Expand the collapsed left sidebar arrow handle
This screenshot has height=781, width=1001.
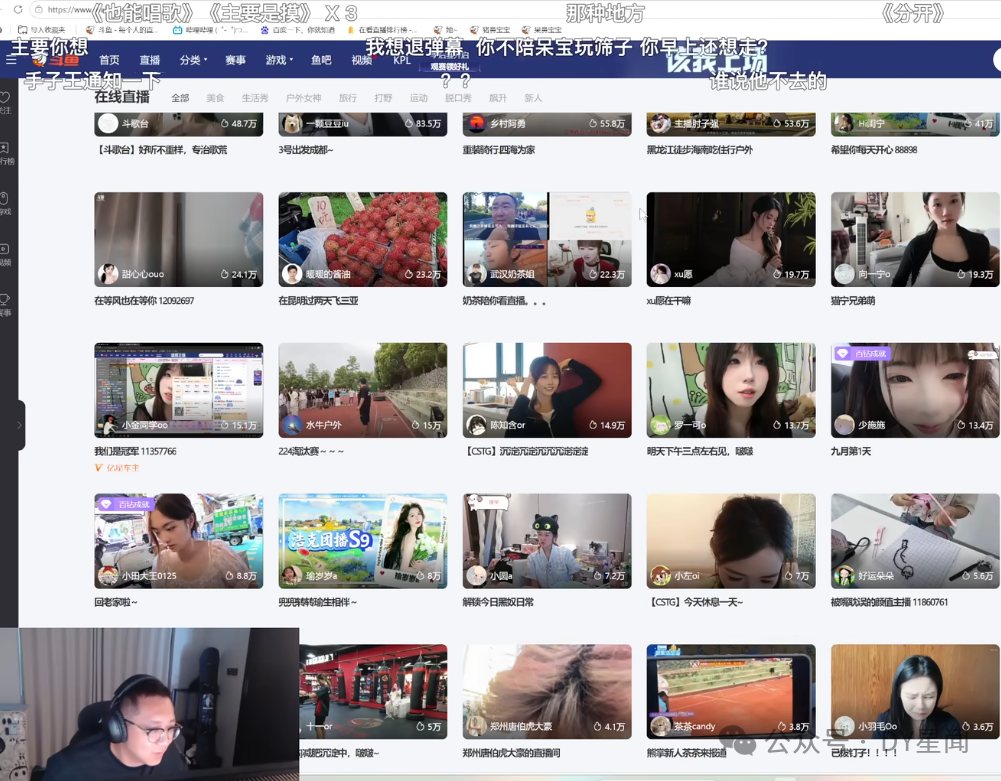(20, 425)
